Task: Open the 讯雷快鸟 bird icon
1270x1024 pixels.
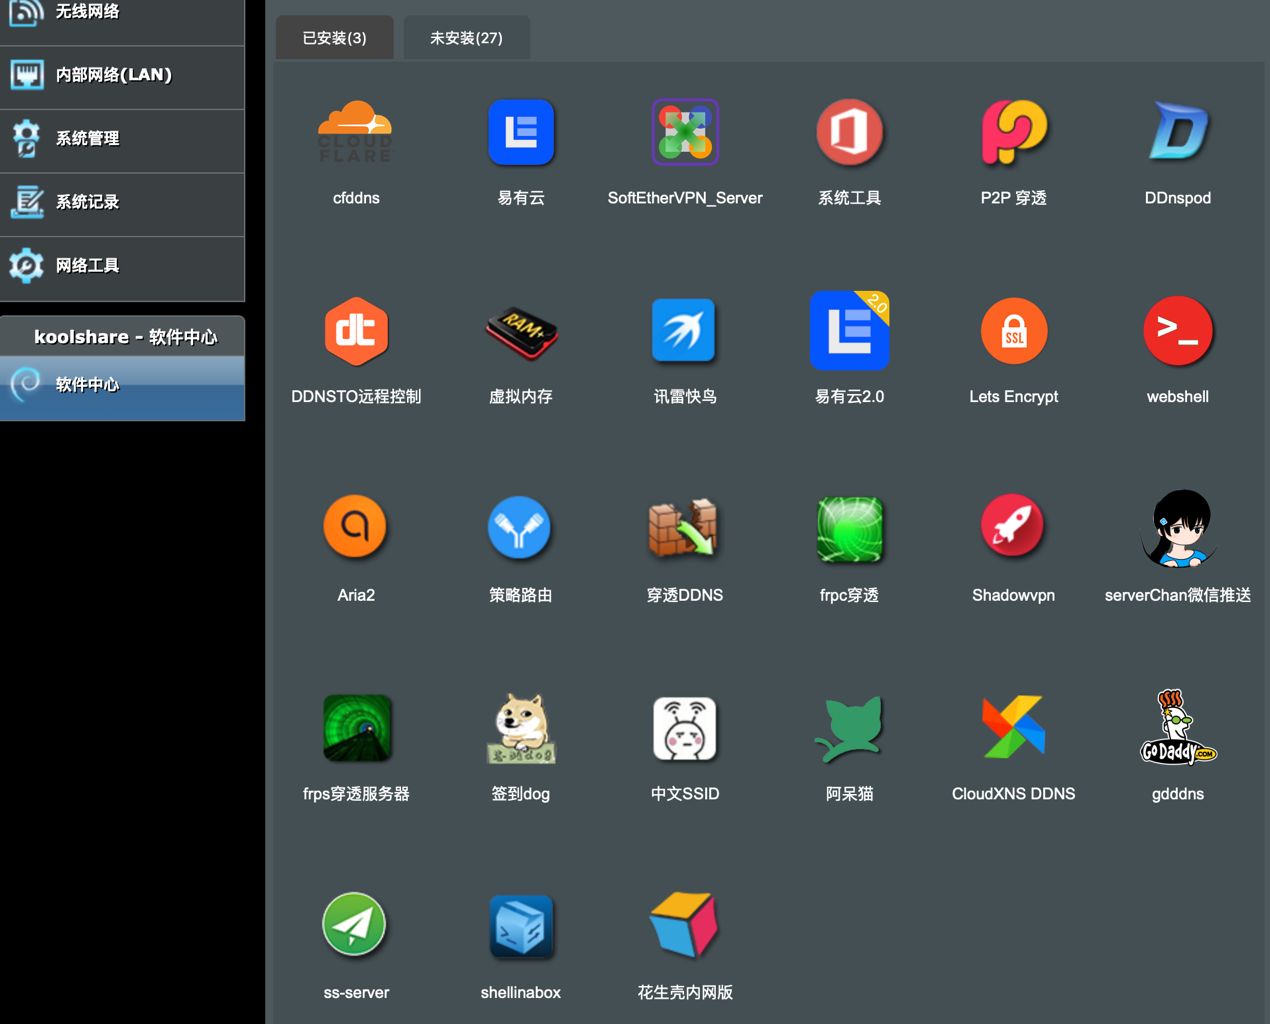Action: [x=684, y=330]
